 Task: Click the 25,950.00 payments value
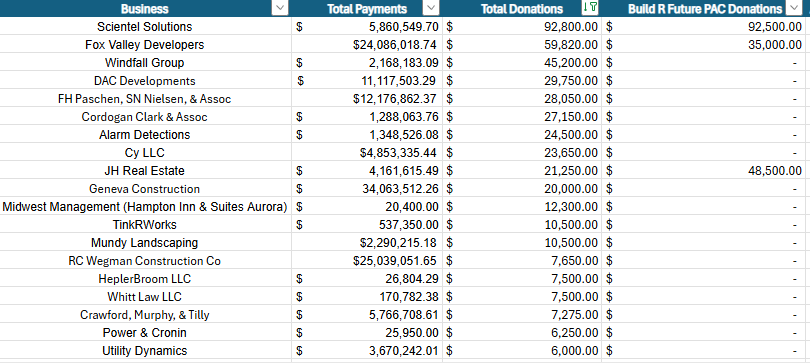(412, 333)
